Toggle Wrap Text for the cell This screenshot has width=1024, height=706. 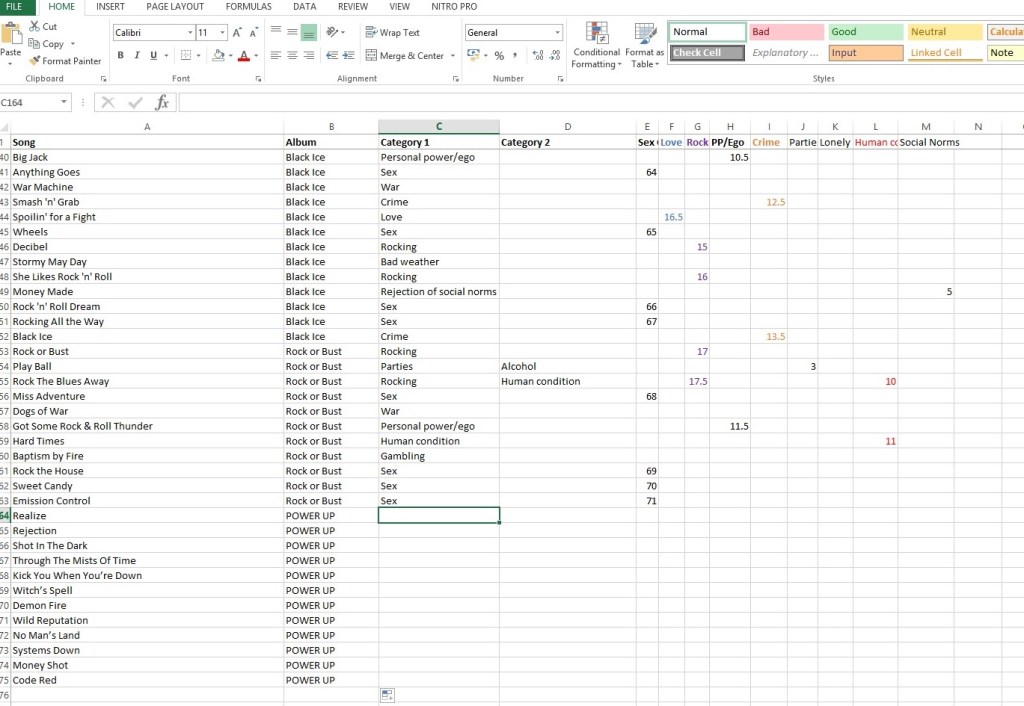point(392,33)
